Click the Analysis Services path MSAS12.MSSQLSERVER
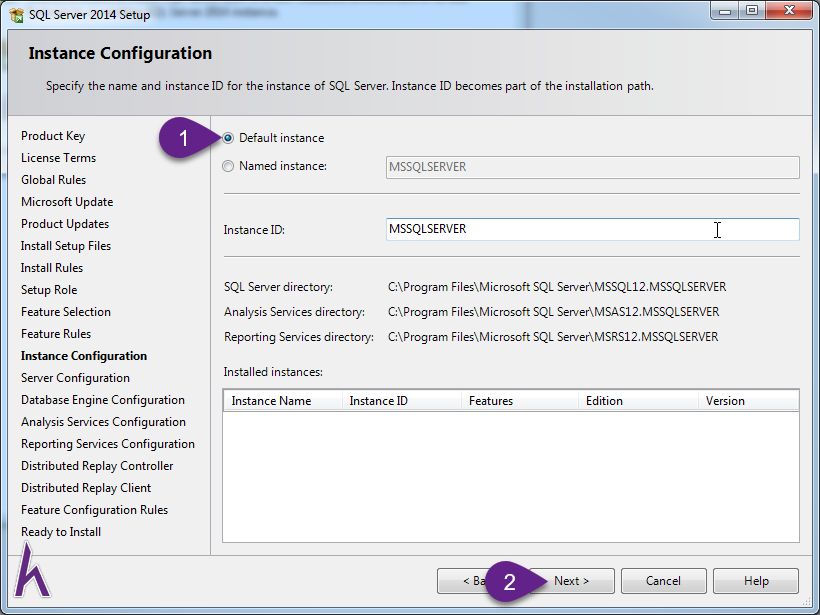Image resolution: width=820 pixels, height=615 pixels. coord(553,312)
